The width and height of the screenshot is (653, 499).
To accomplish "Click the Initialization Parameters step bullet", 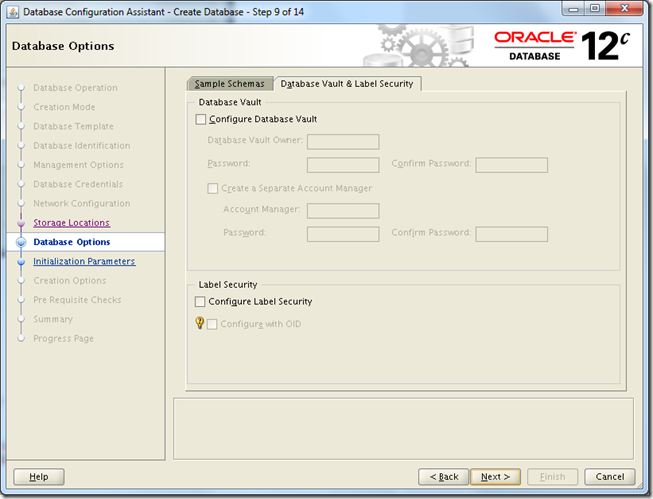I will [x=21, y=262].
